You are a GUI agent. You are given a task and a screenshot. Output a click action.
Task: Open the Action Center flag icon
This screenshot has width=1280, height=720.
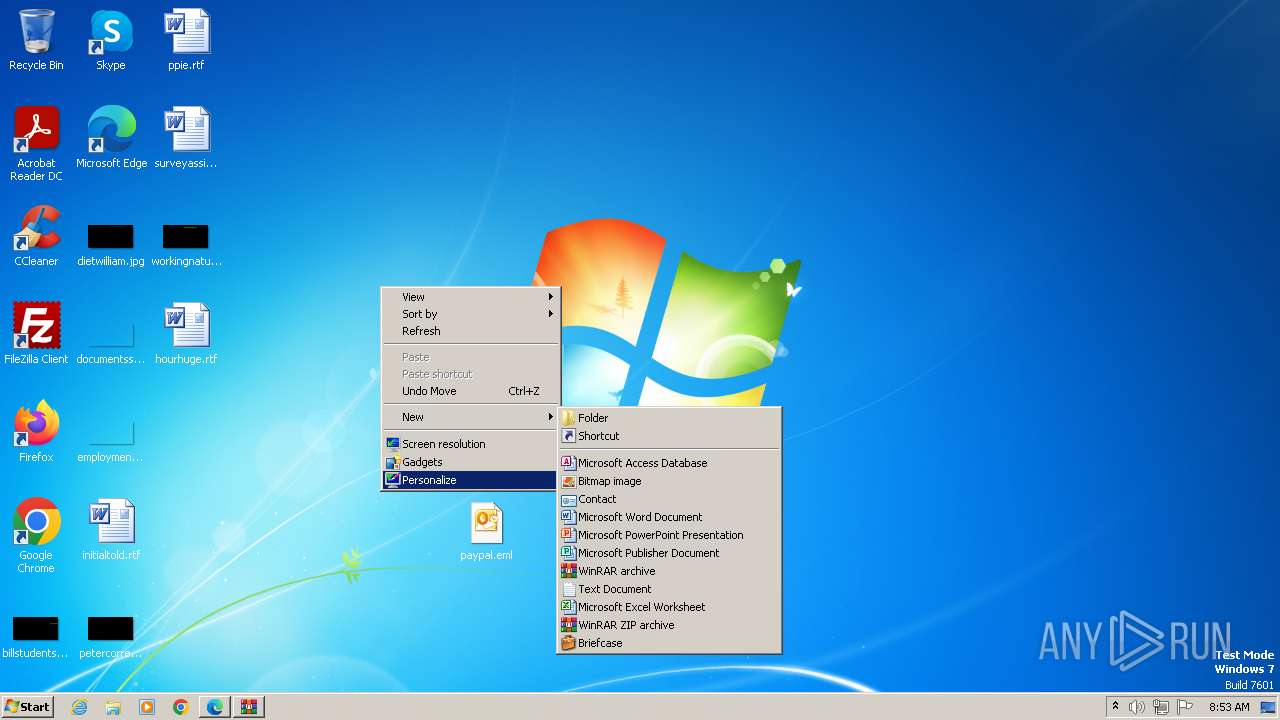pyautogui.click(x=1185, y=707)
